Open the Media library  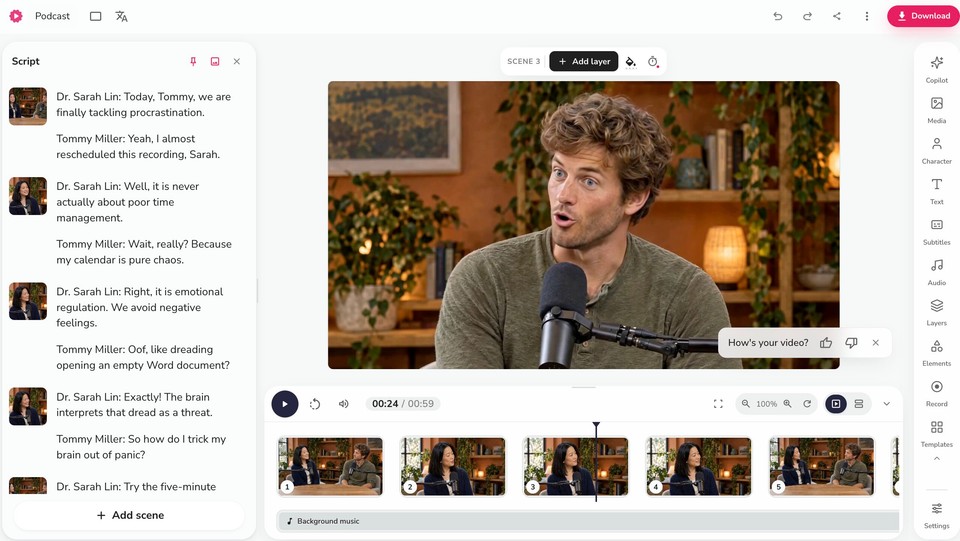[x=936, y=110]
